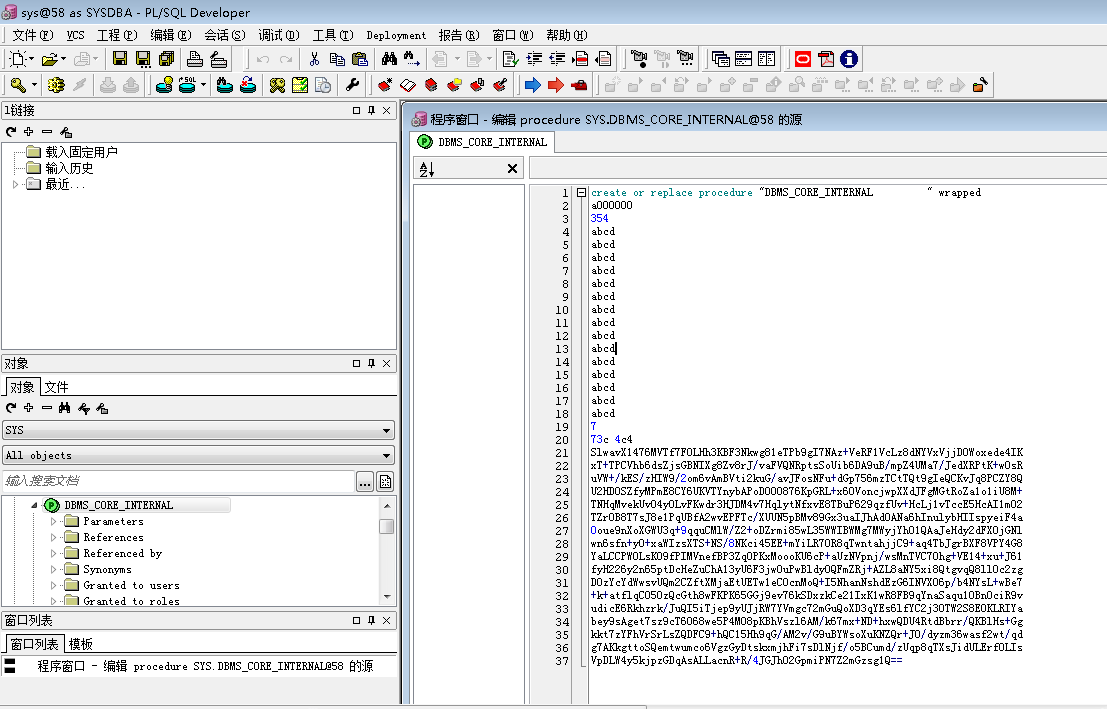This screenshot has width=1107, height=709.
Task: Open Find with the binoculars toolbar icon
Action: (x=388, y=59)
